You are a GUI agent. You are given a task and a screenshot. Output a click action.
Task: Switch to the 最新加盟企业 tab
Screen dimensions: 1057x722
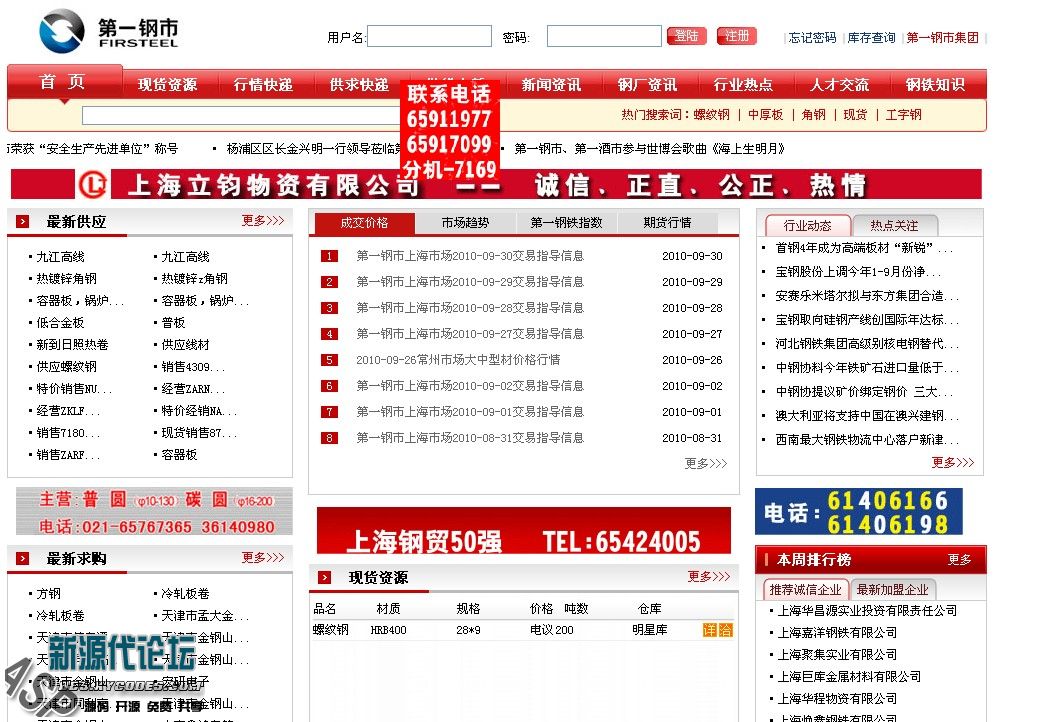click(893, 590)
